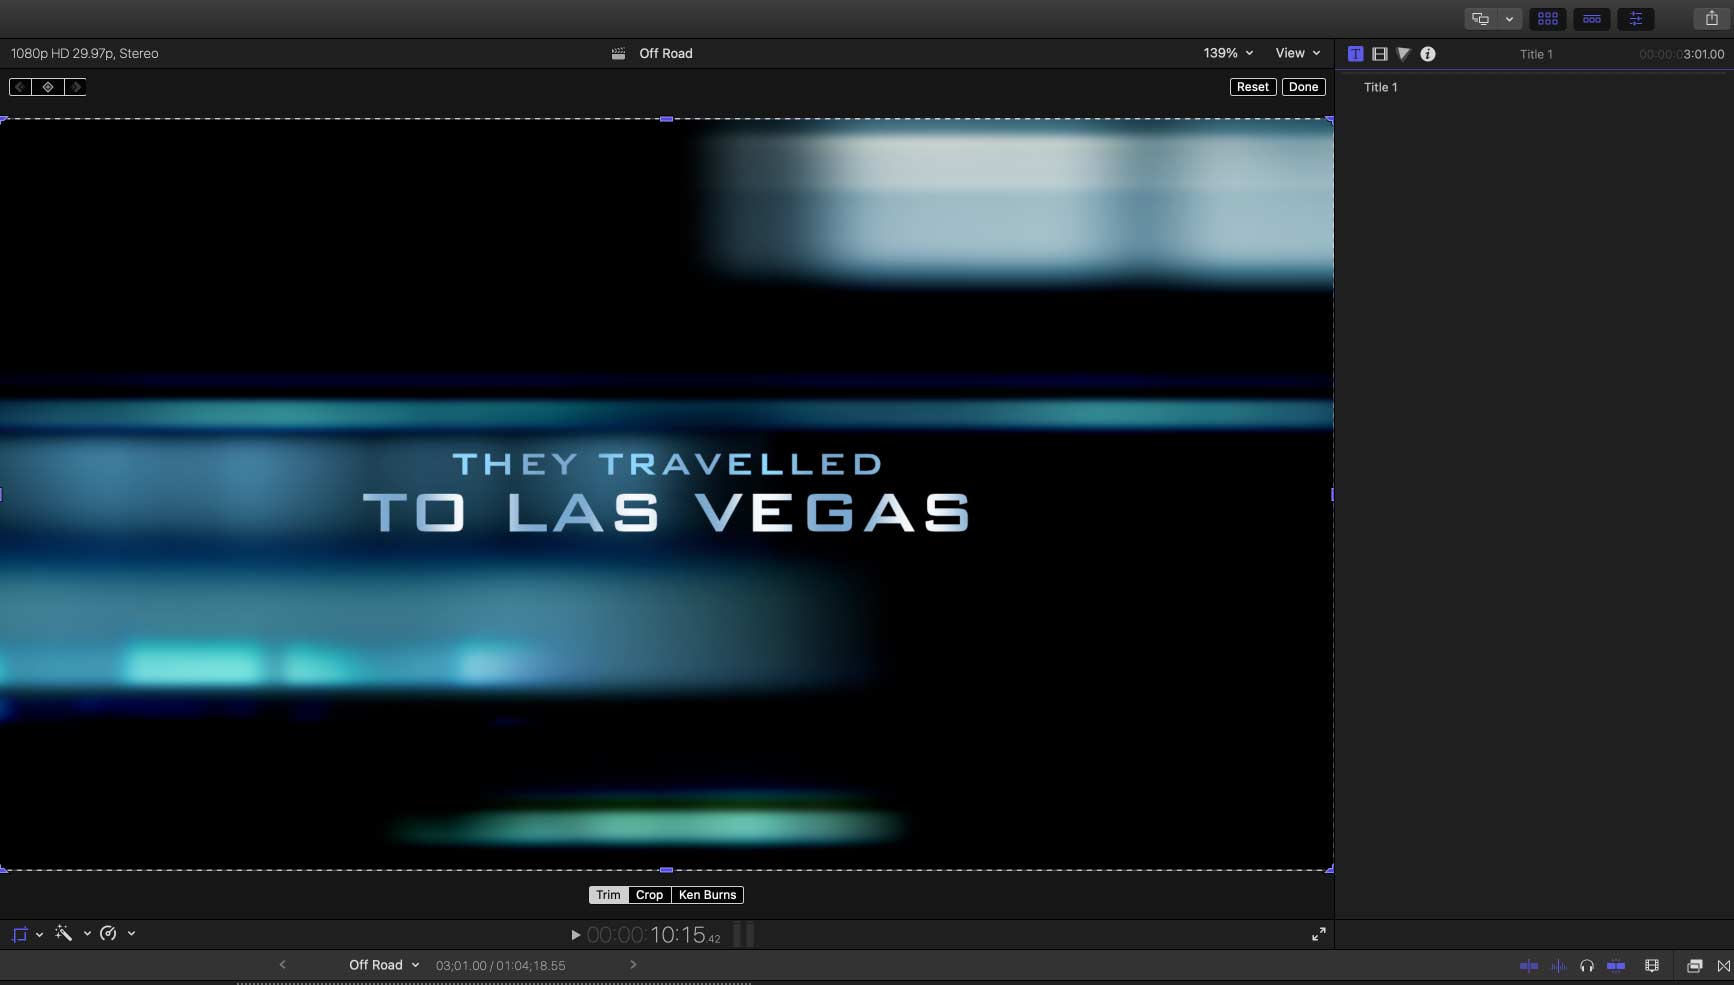1734x985 pixels.
Task: Open the View options dropdown
Action: pos(1298,53)
